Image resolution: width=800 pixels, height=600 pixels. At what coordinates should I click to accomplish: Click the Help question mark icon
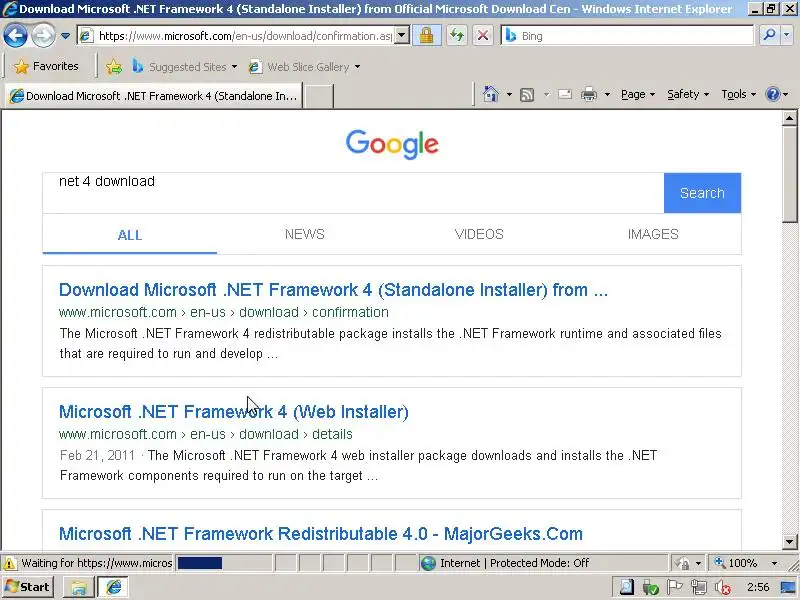[773, 94]
